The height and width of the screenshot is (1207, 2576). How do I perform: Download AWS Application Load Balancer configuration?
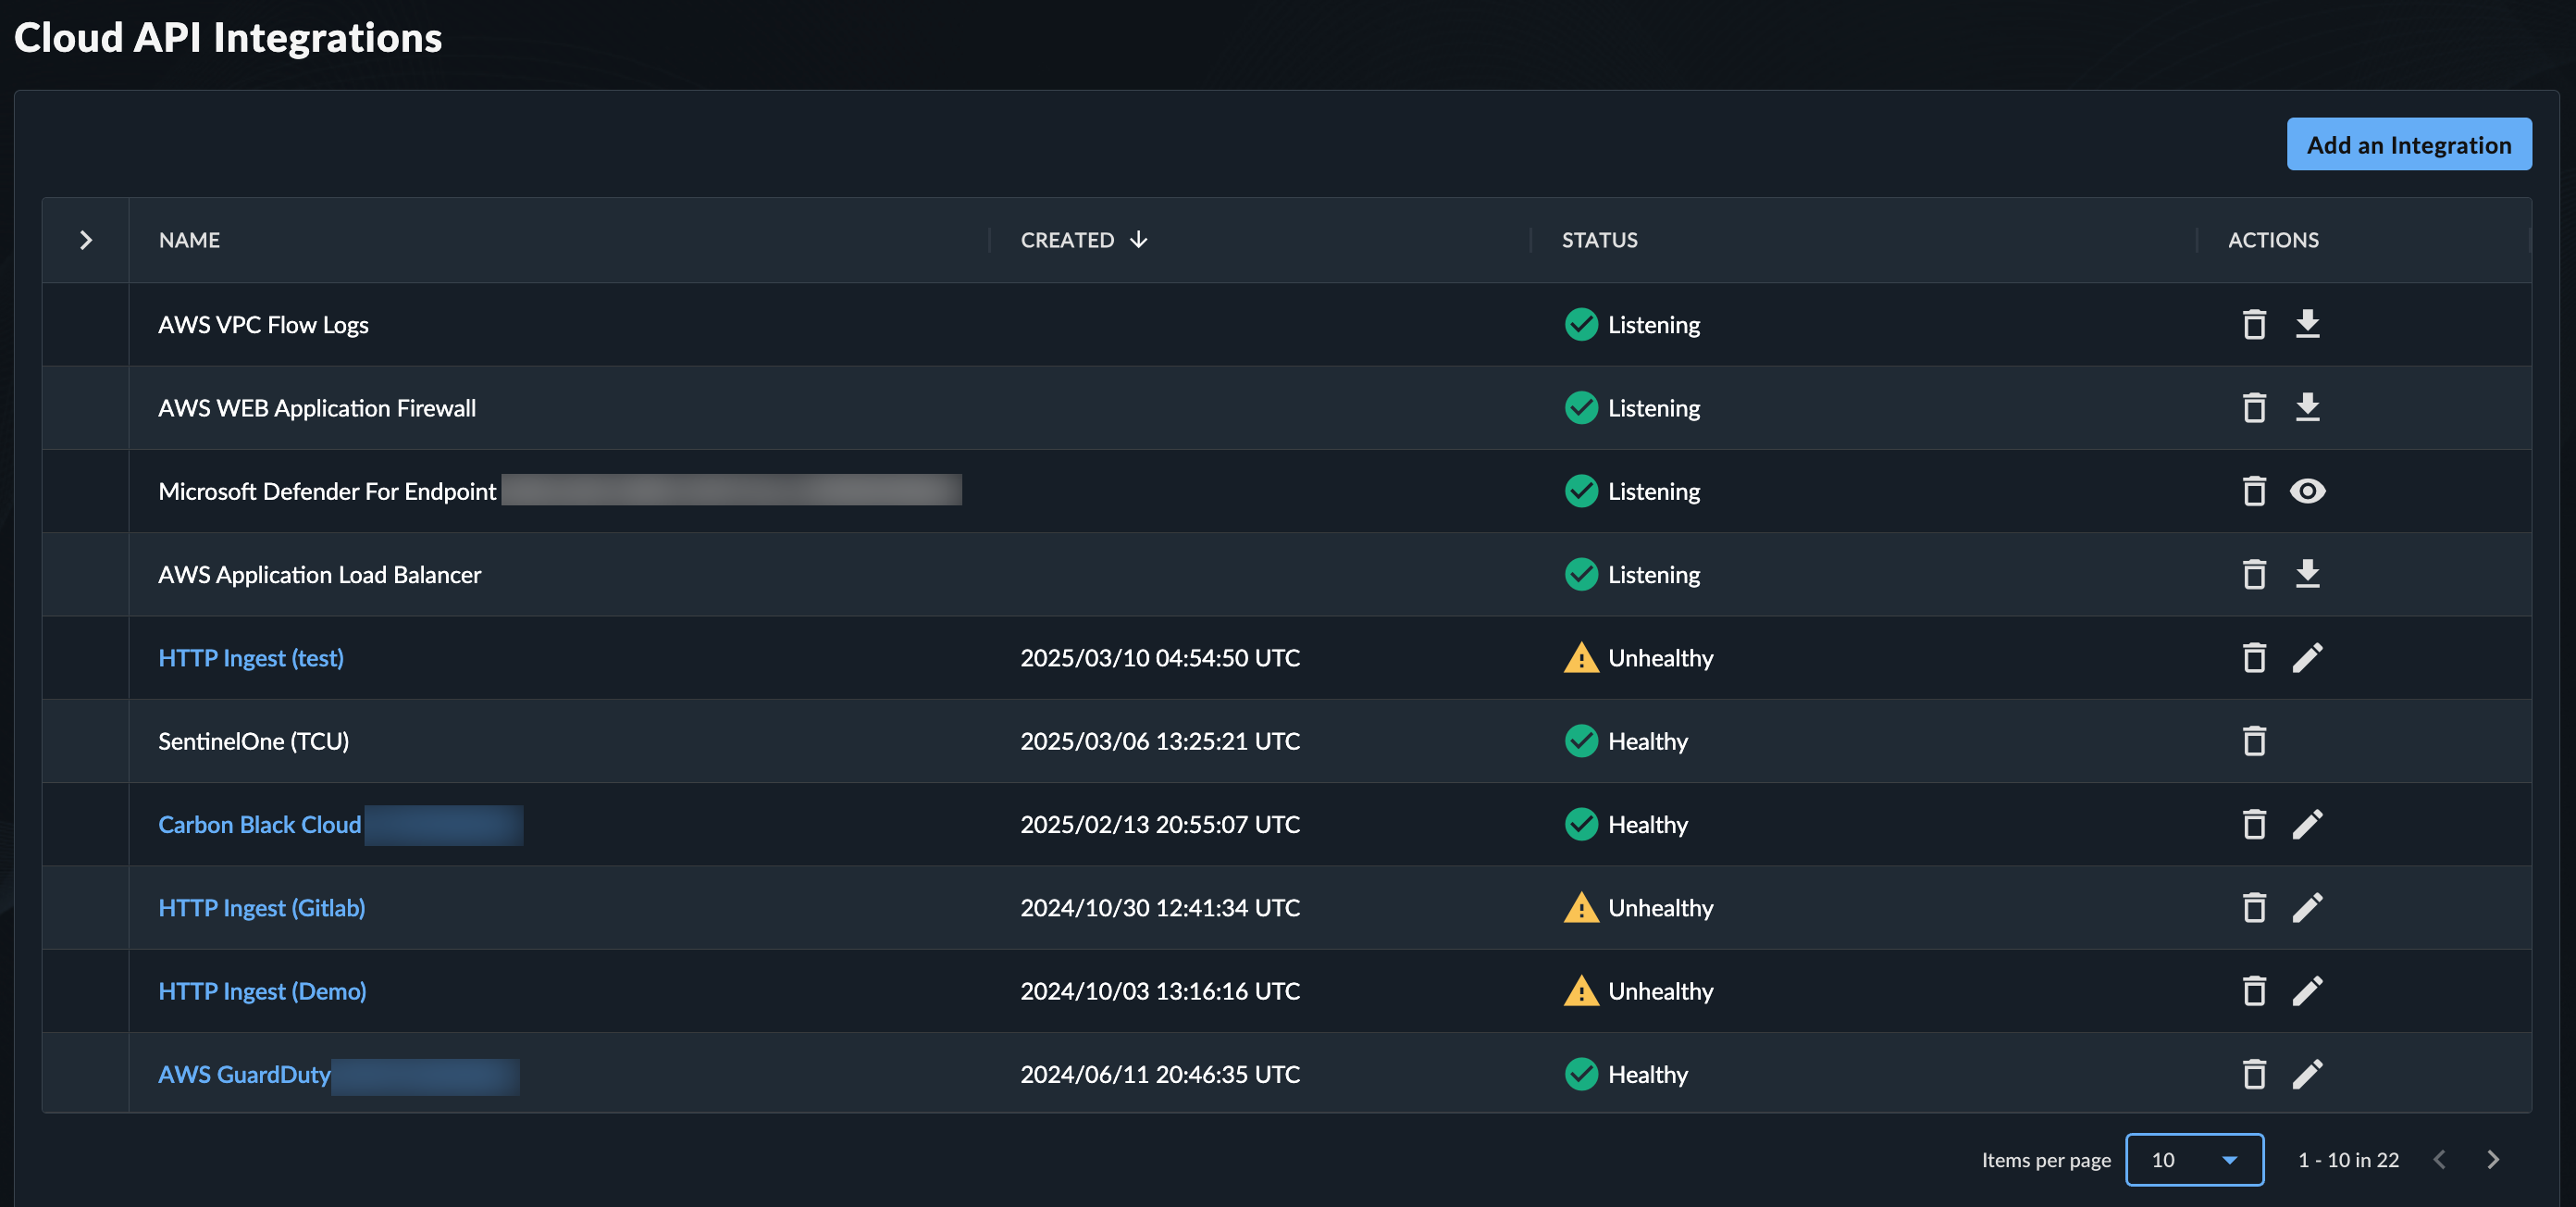click(x=2307, y=575)
